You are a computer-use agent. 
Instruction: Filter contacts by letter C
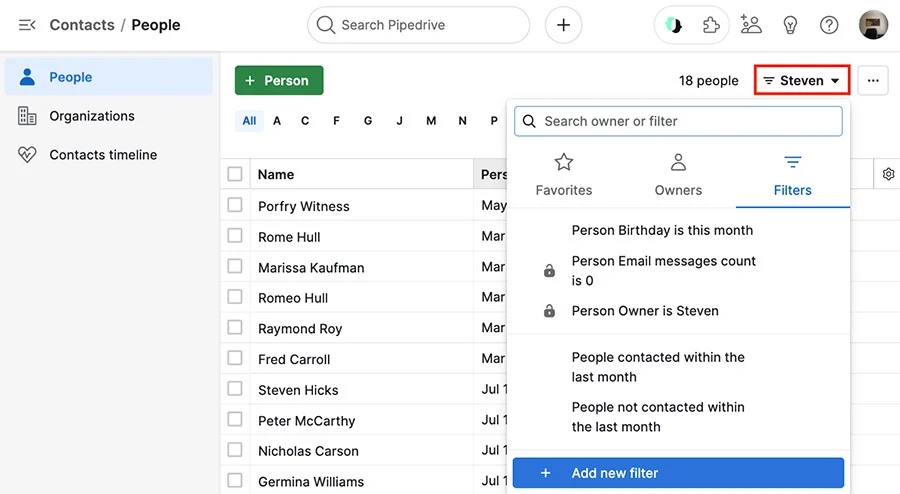point(305,120)
